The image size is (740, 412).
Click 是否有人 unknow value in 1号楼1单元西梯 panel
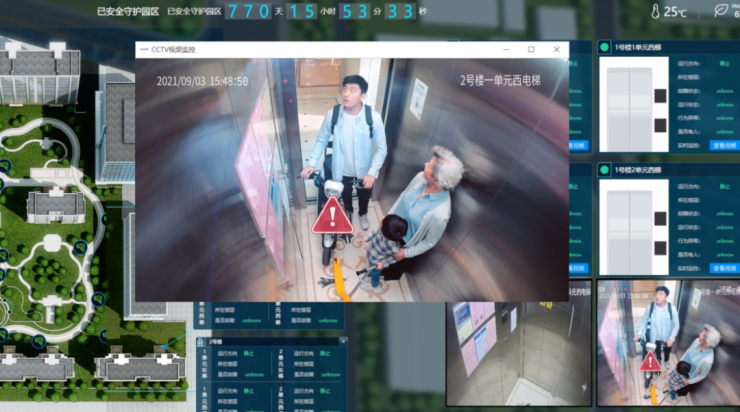(x=724, y=132)
